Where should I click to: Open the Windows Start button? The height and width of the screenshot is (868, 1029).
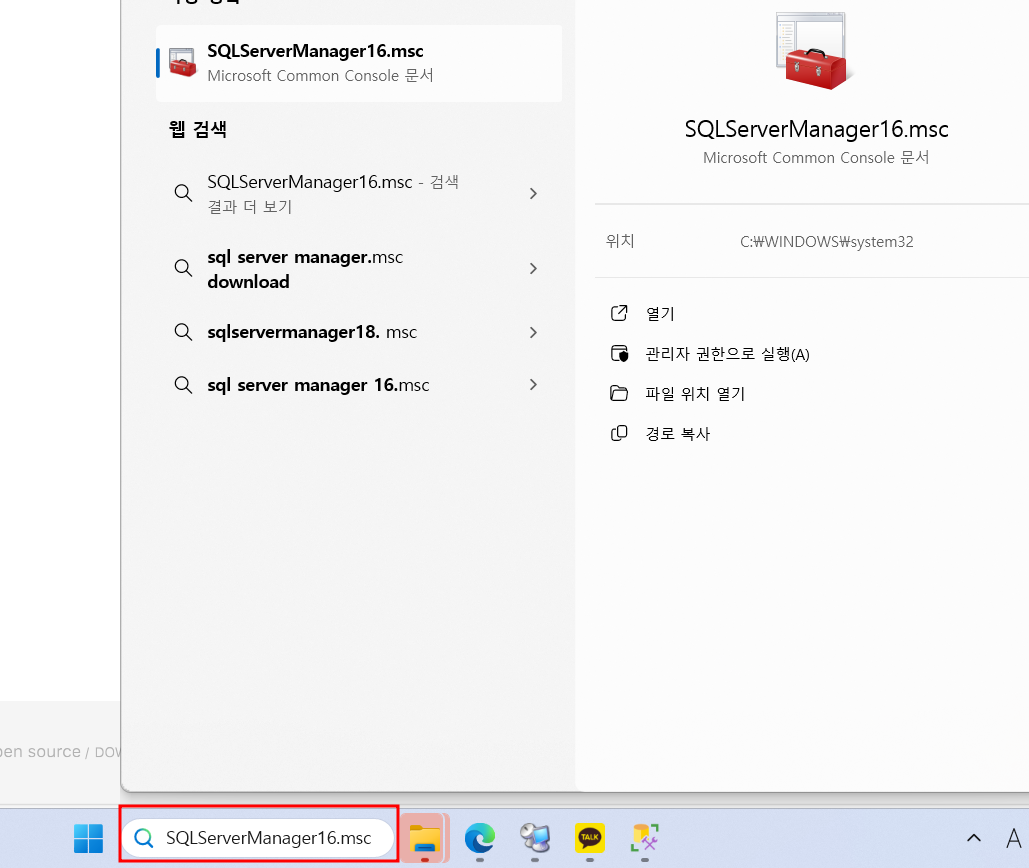[x=89, y=838]
